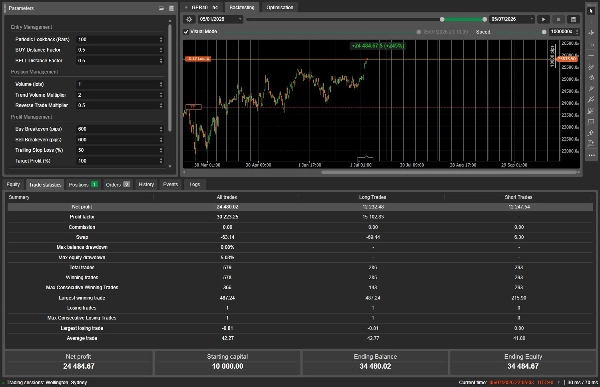Adjust the Reverse Trade Multiplier stepper
The image size is (600, 387).
pos(161,105)
